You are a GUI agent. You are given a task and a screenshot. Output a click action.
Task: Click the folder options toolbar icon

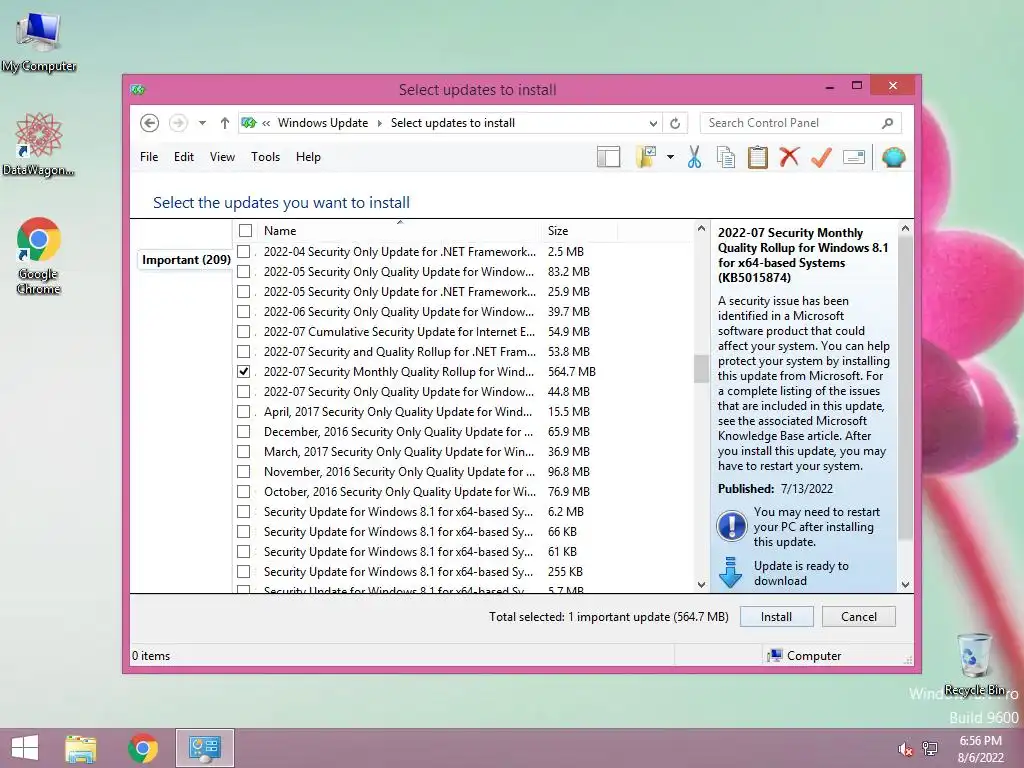[646, 157]
